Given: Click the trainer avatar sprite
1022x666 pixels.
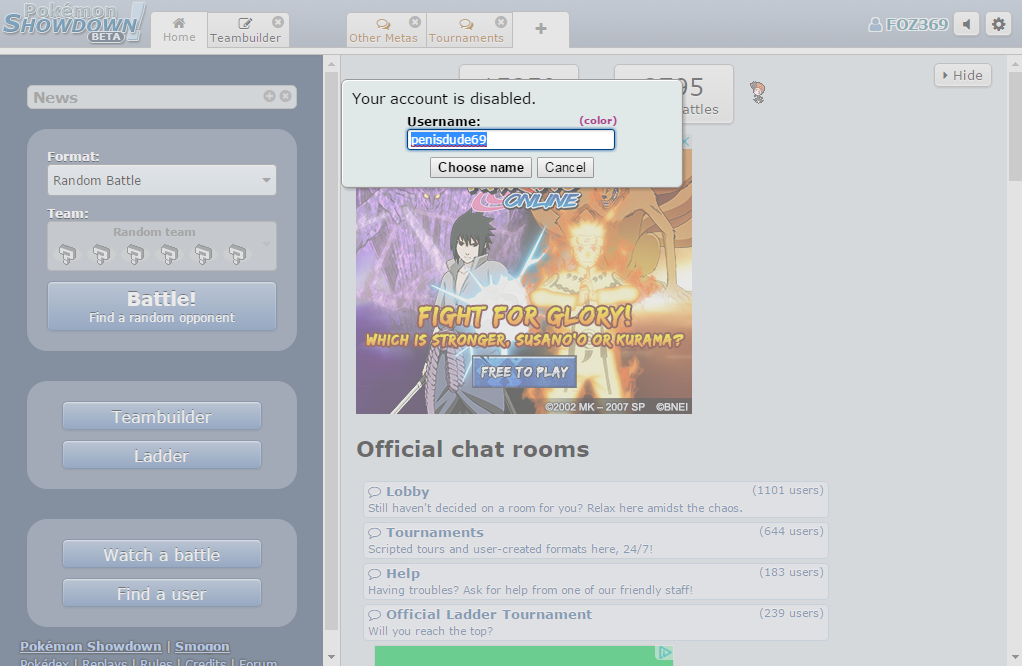Looking at the screenshot, I should 757,92.
